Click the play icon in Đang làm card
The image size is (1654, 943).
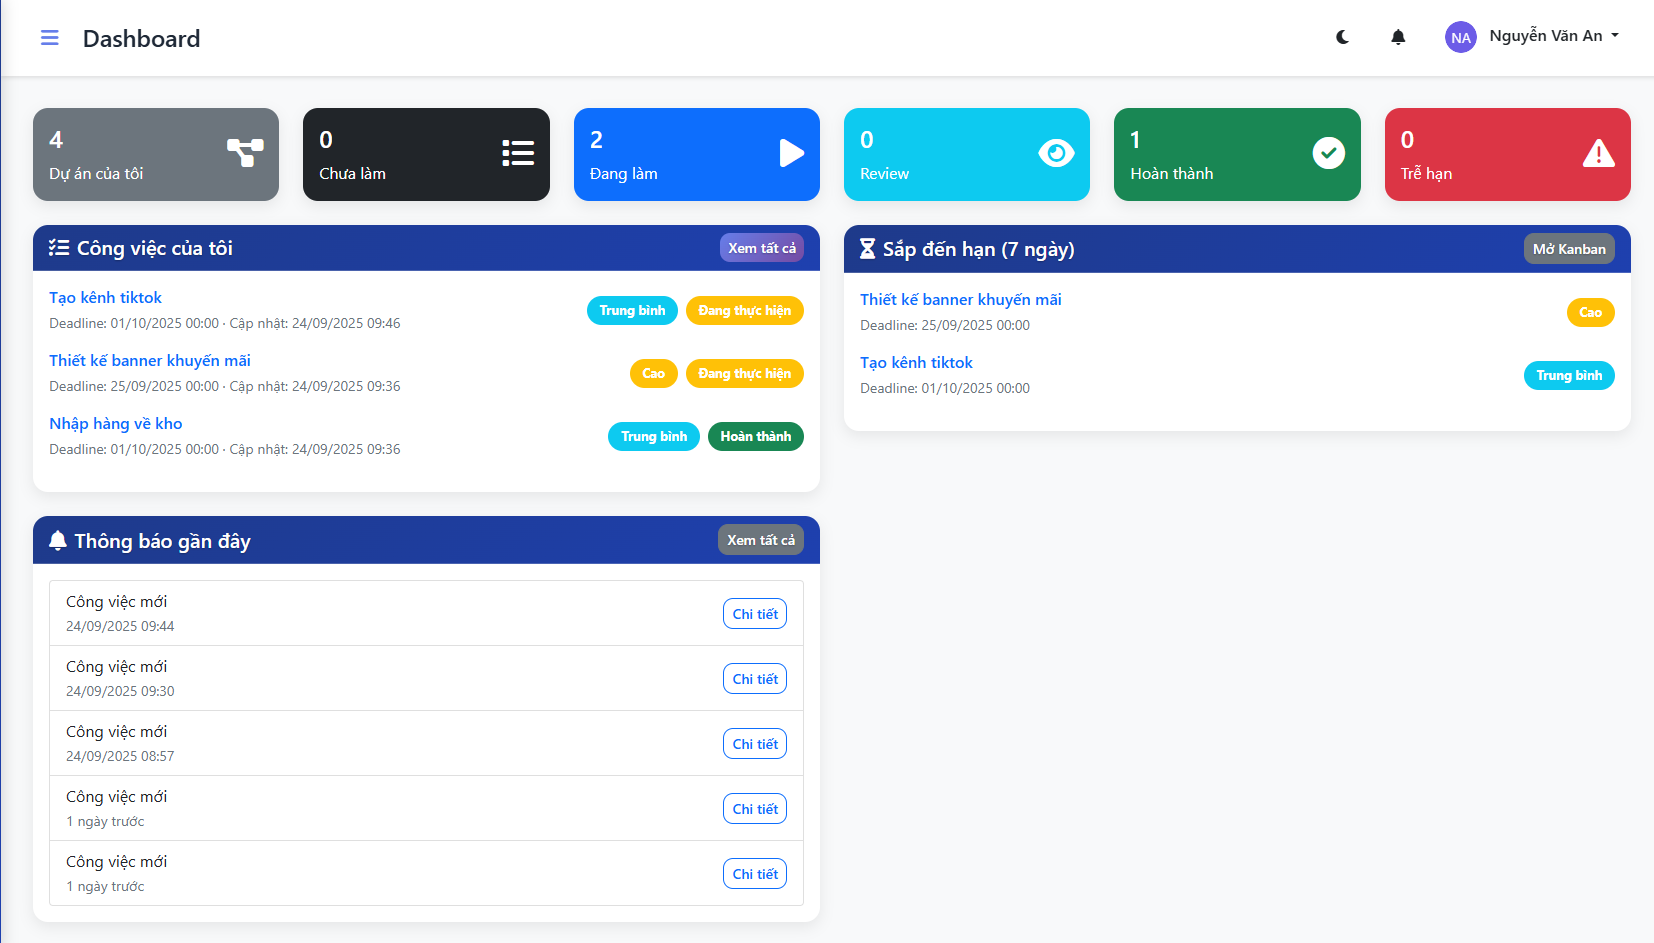(792, 153)
